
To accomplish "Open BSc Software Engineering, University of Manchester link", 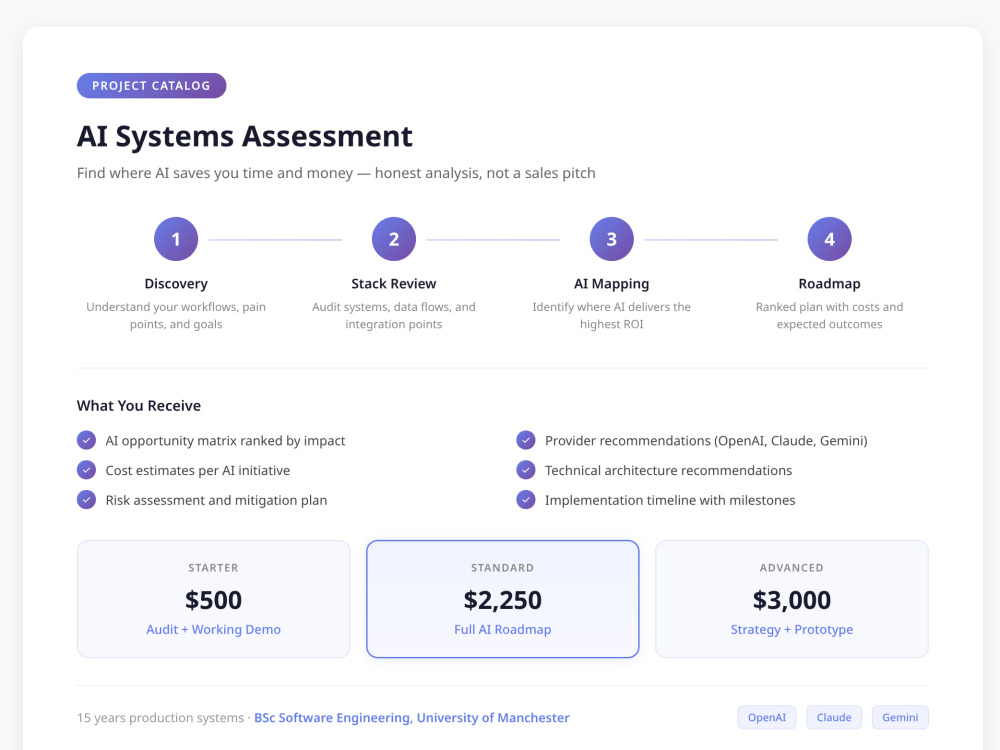I will pos(411,717).
